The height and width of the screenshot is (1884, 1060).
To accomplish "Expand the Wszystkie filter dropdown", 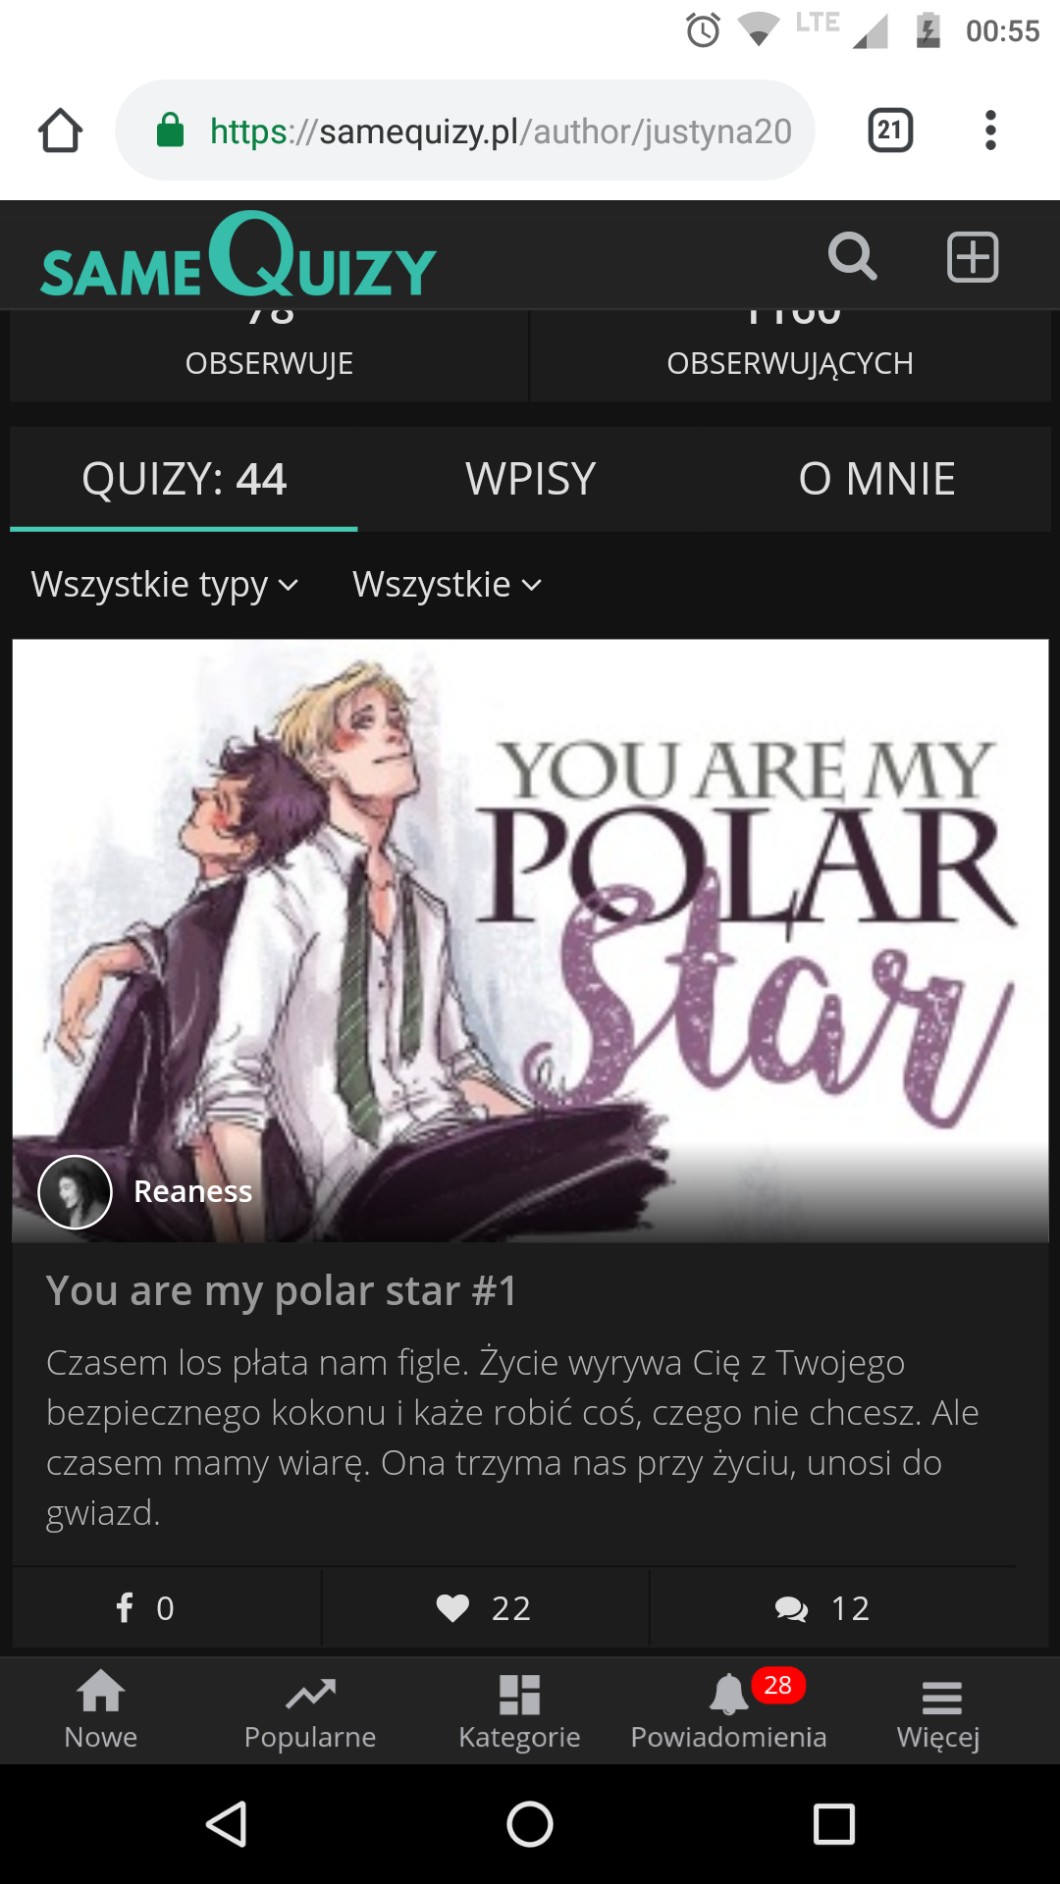I will (447, 584).
